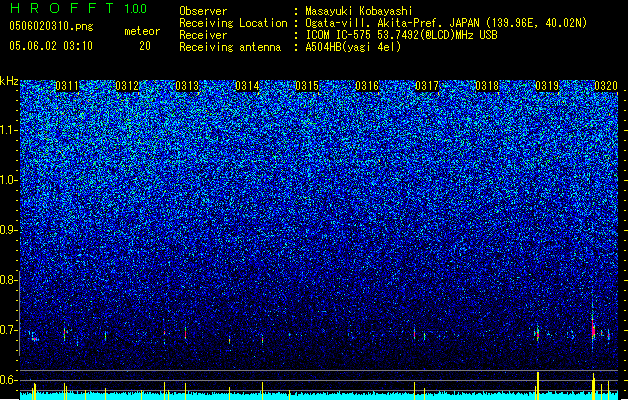The height and width of the screenshot is (400, 629).
Task: Click the 0316 time marker
Action: (367, 86)
